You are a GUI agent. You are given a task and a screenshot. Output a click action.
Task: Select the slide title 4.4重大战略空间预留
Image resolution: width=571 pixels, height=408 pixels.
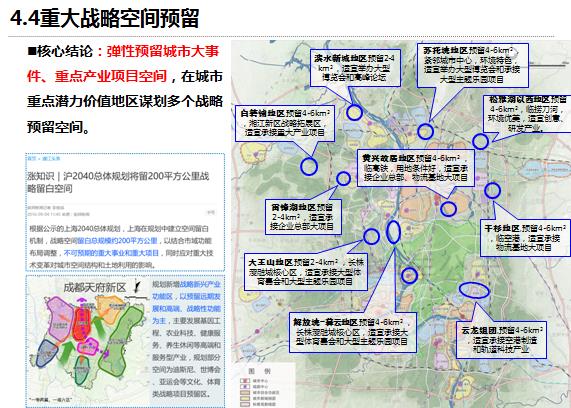tap(105, 18)
